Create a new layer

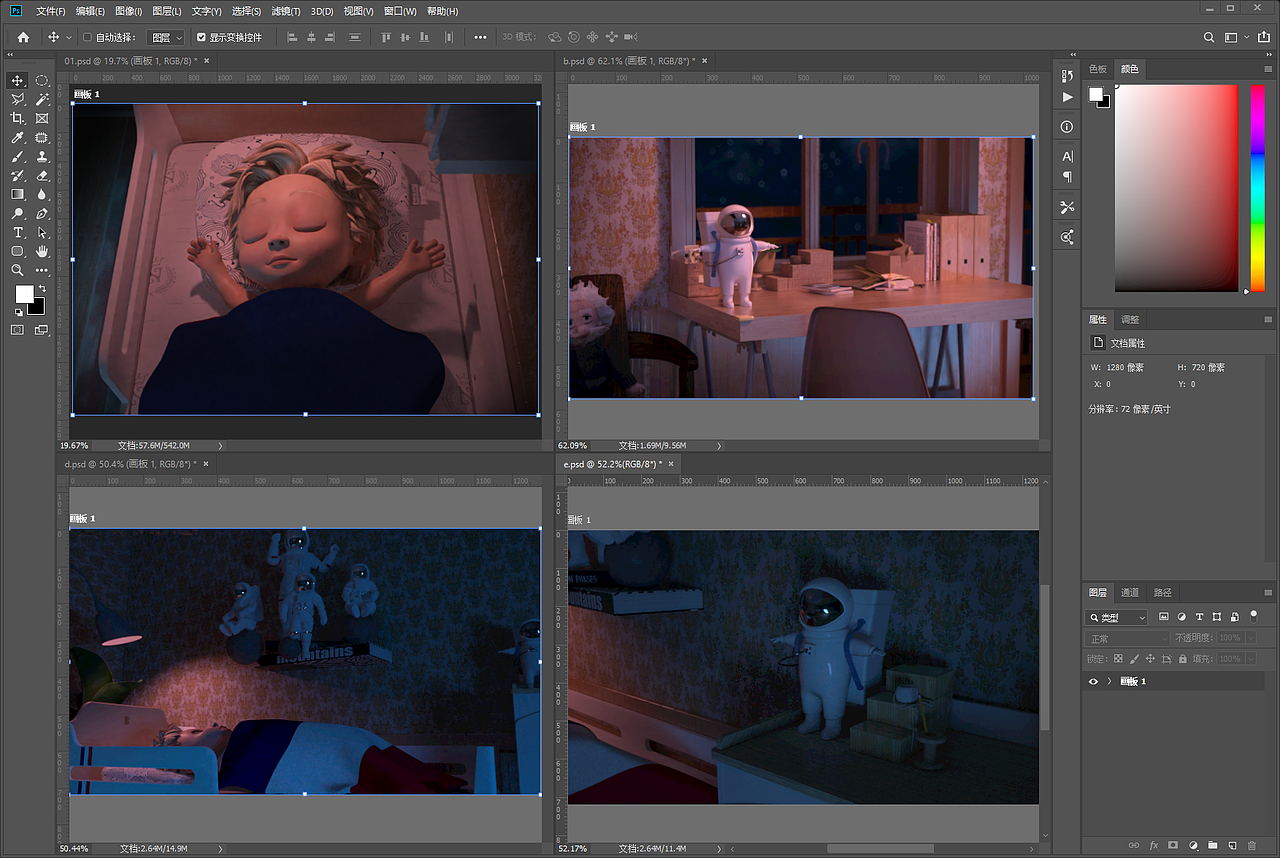1232,846
